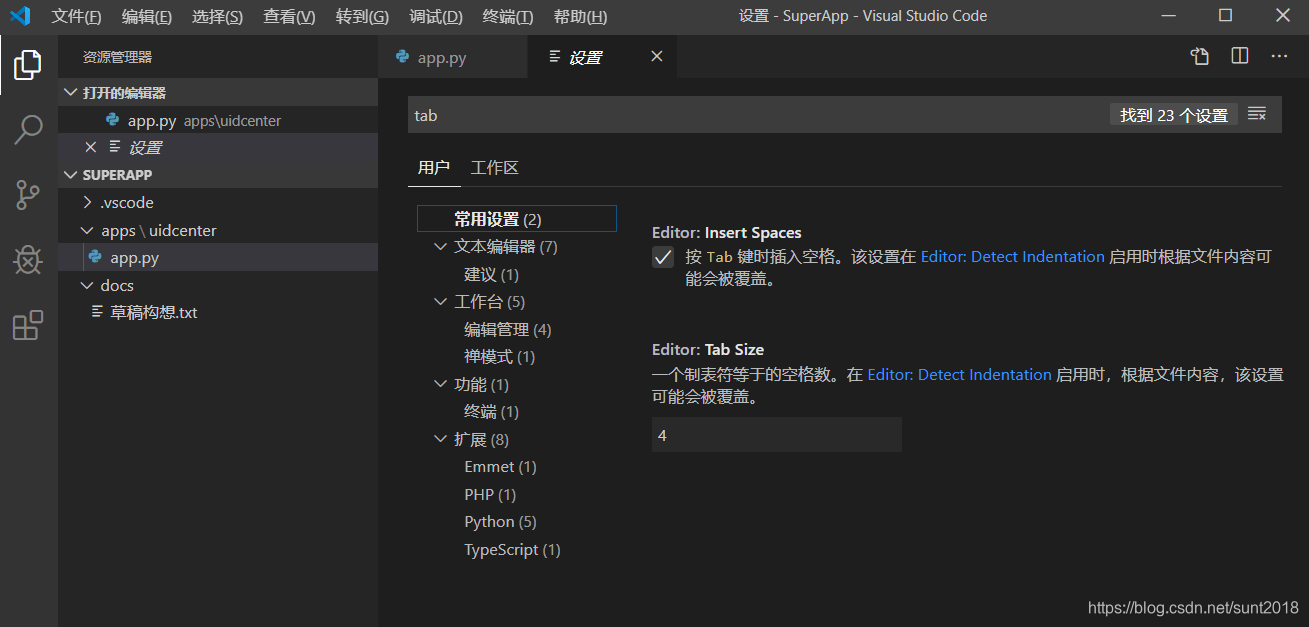Follow Detect Indentation link under Tab Size
The width and height of the screenshot is (1309, 627).
point(959,375)
